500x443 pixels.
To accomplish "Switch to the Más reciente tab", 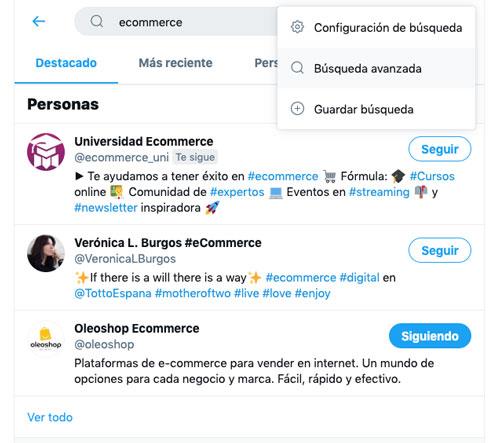I will (x=176, y=63).
